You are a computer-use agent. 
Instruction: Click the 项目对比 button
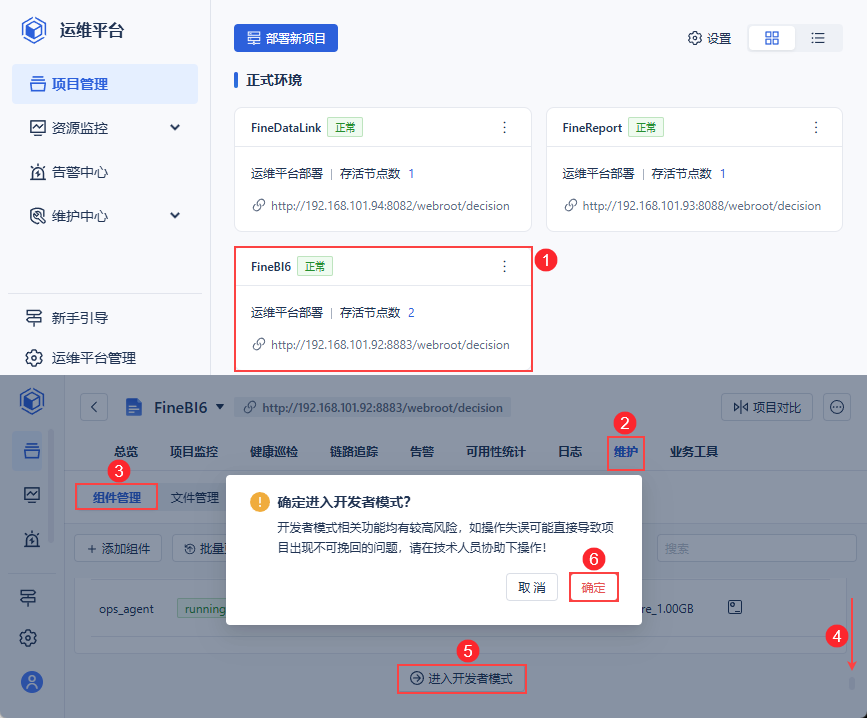pyautogui.click(x=766, y=407)
